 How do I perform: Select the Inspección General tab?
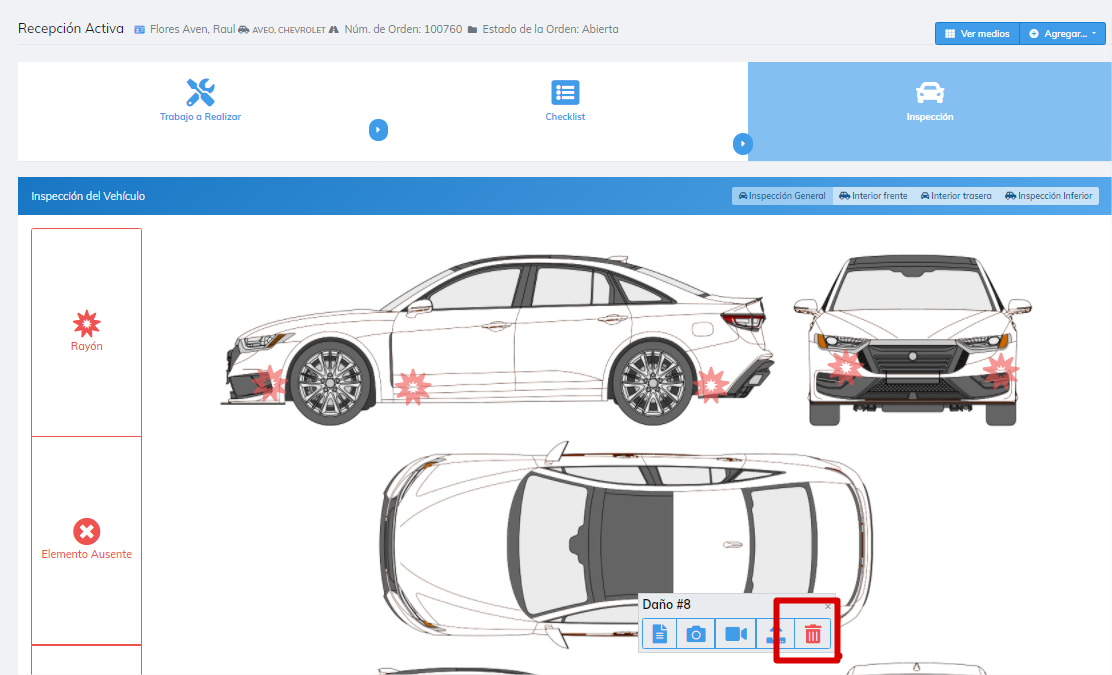(x=782, y=196)
